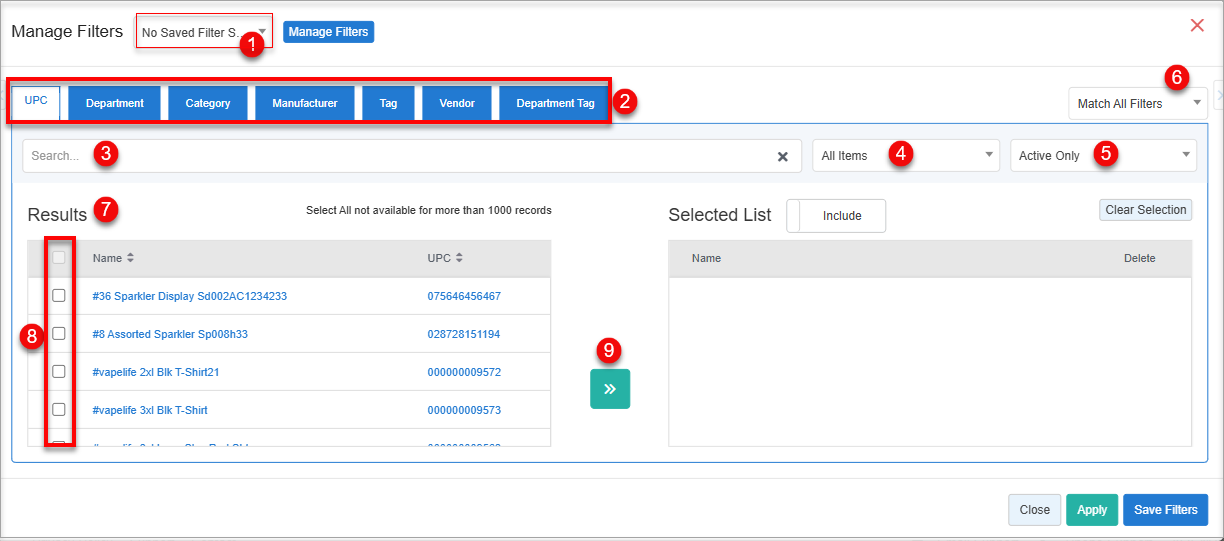
Task: Expand the All Items dropdown
Action: (x=905, y=156)
